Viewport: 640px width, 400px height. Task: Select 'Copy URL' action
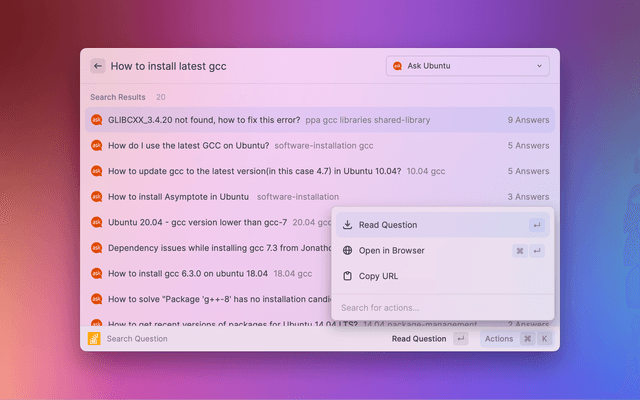point(379,276)
